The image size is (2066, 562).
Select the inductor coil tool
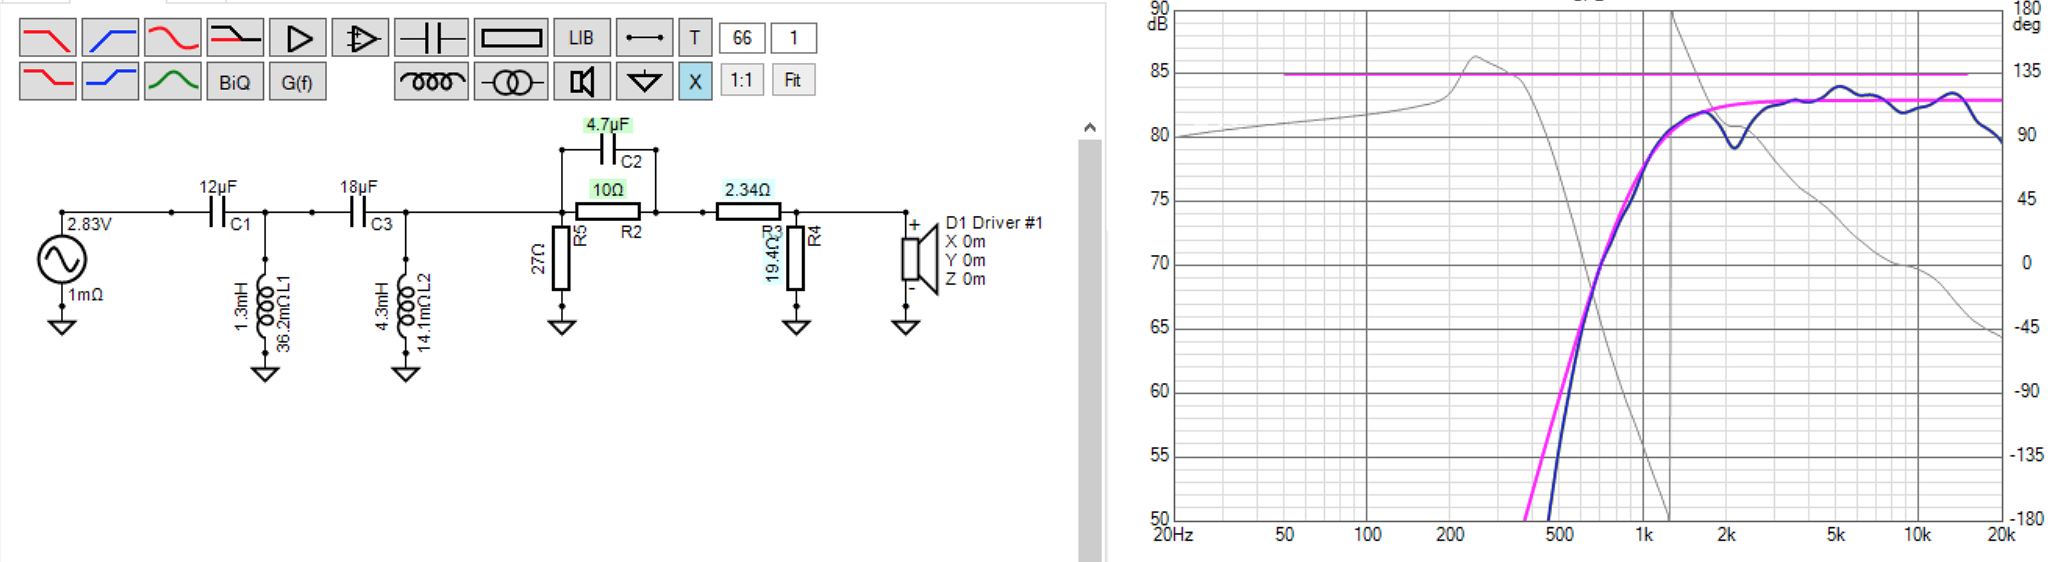(x=431, y=81)
